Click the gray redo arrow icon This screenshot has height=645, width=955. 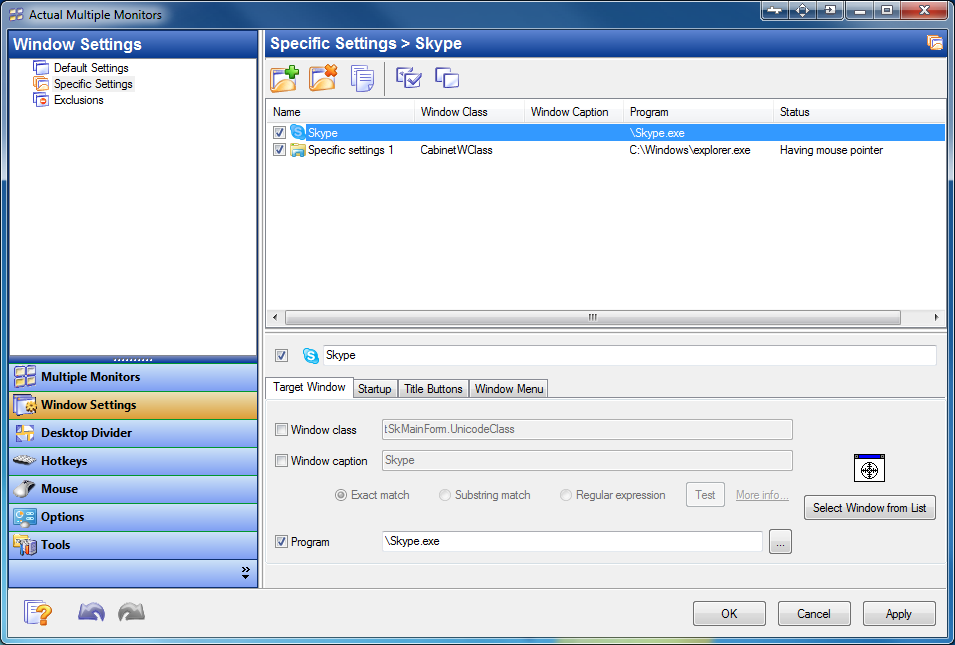[x=131, y=612]
